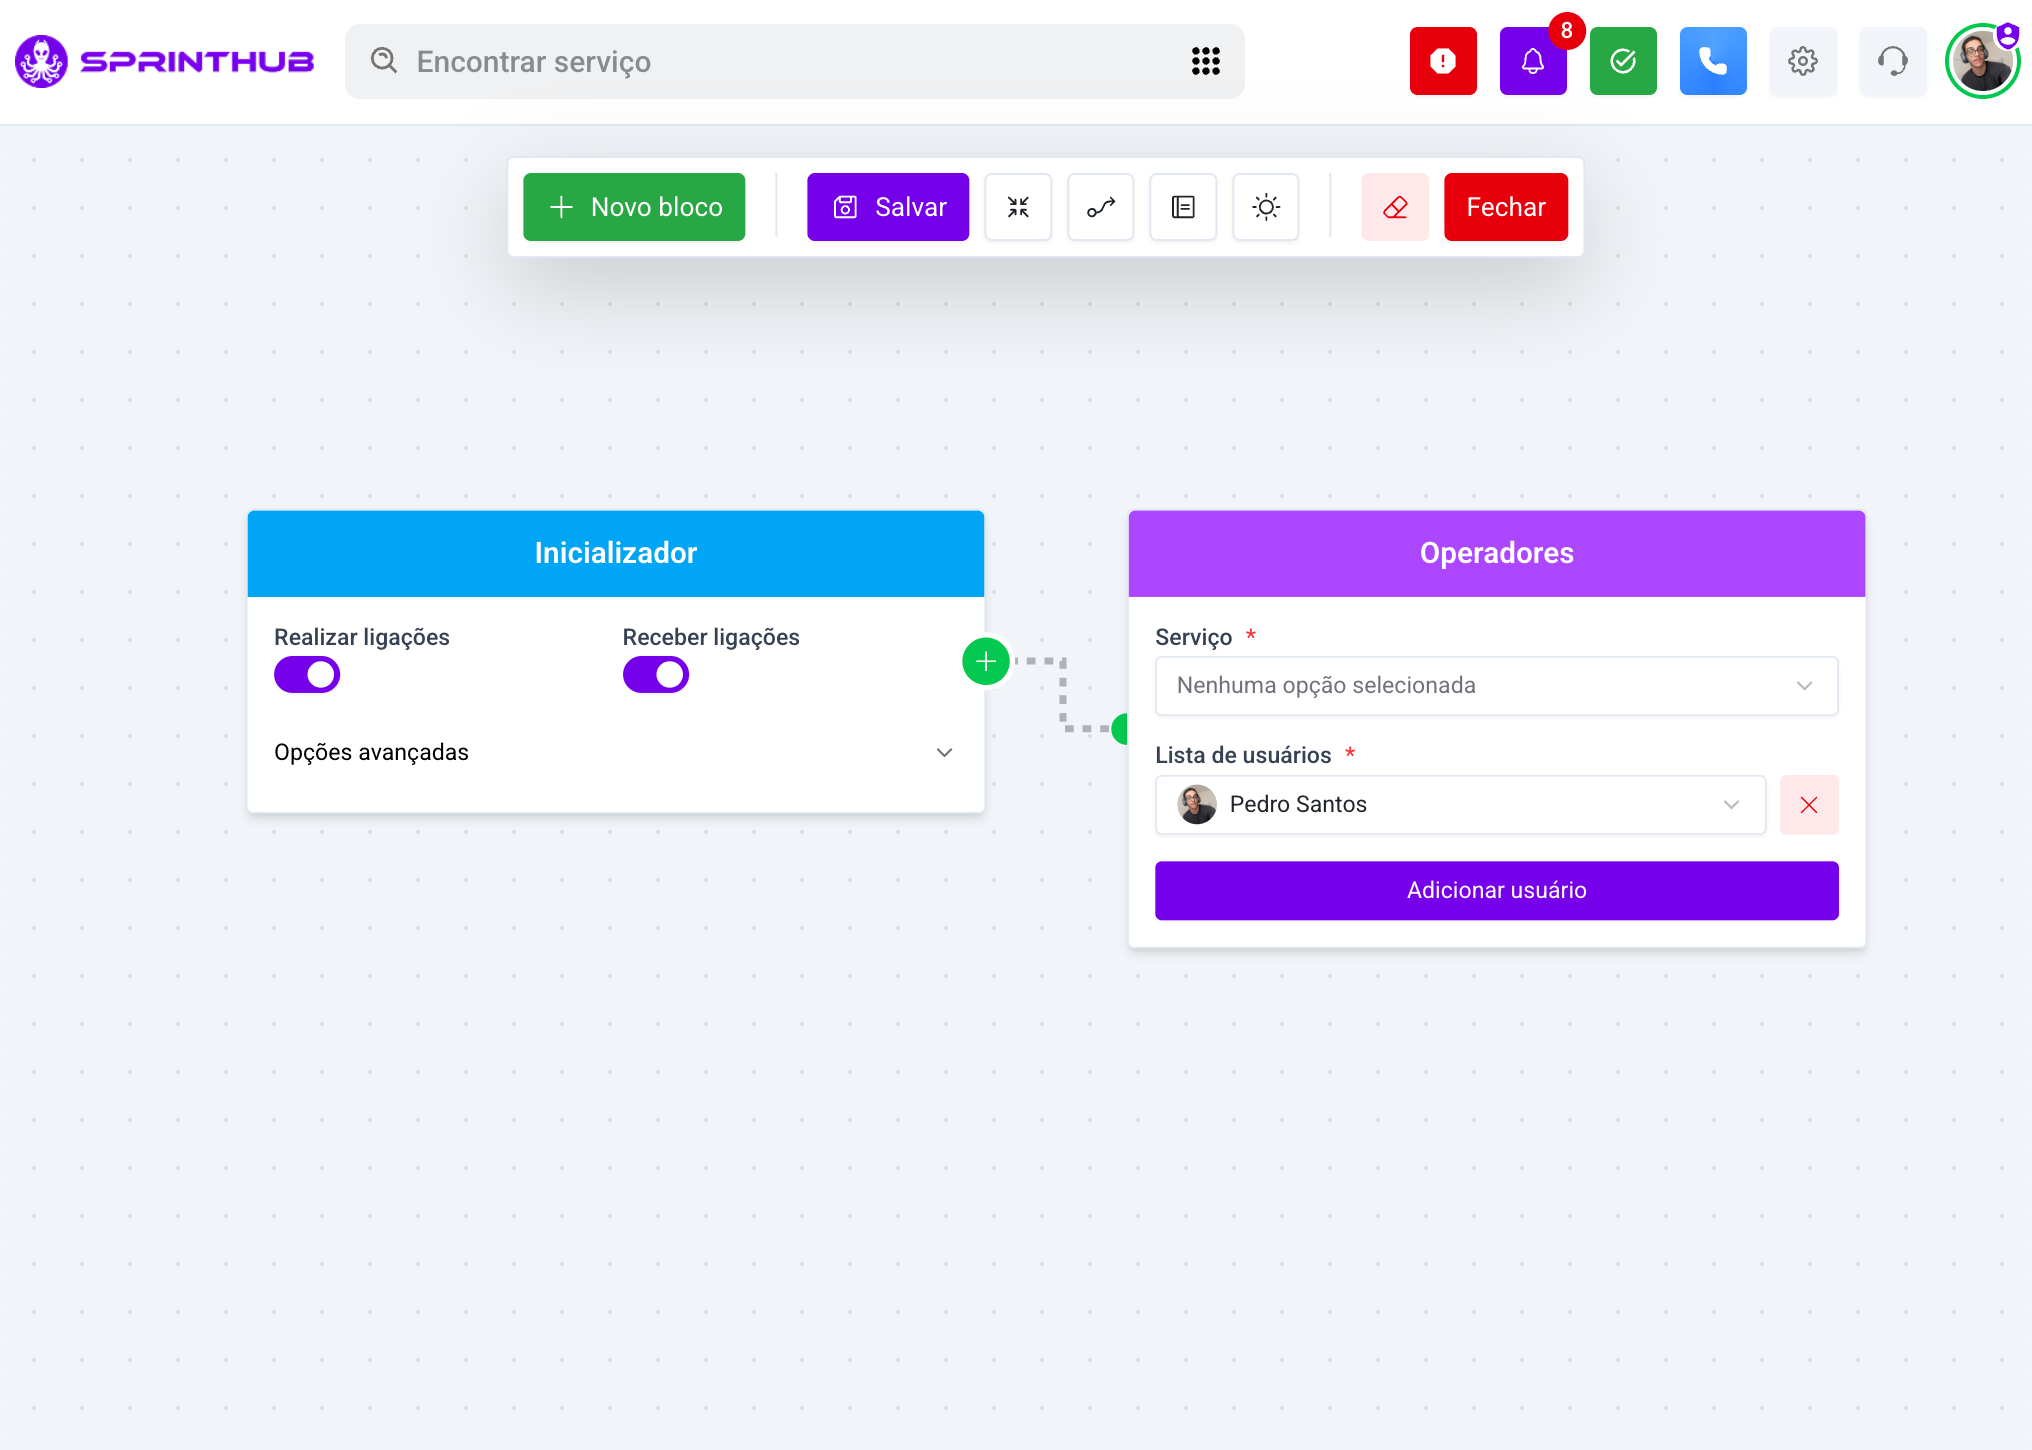Disable the Receber ligações toggle
The width and height of the screenshot is (2032, 1450).
pyautogui.click(x=656, y=675)
